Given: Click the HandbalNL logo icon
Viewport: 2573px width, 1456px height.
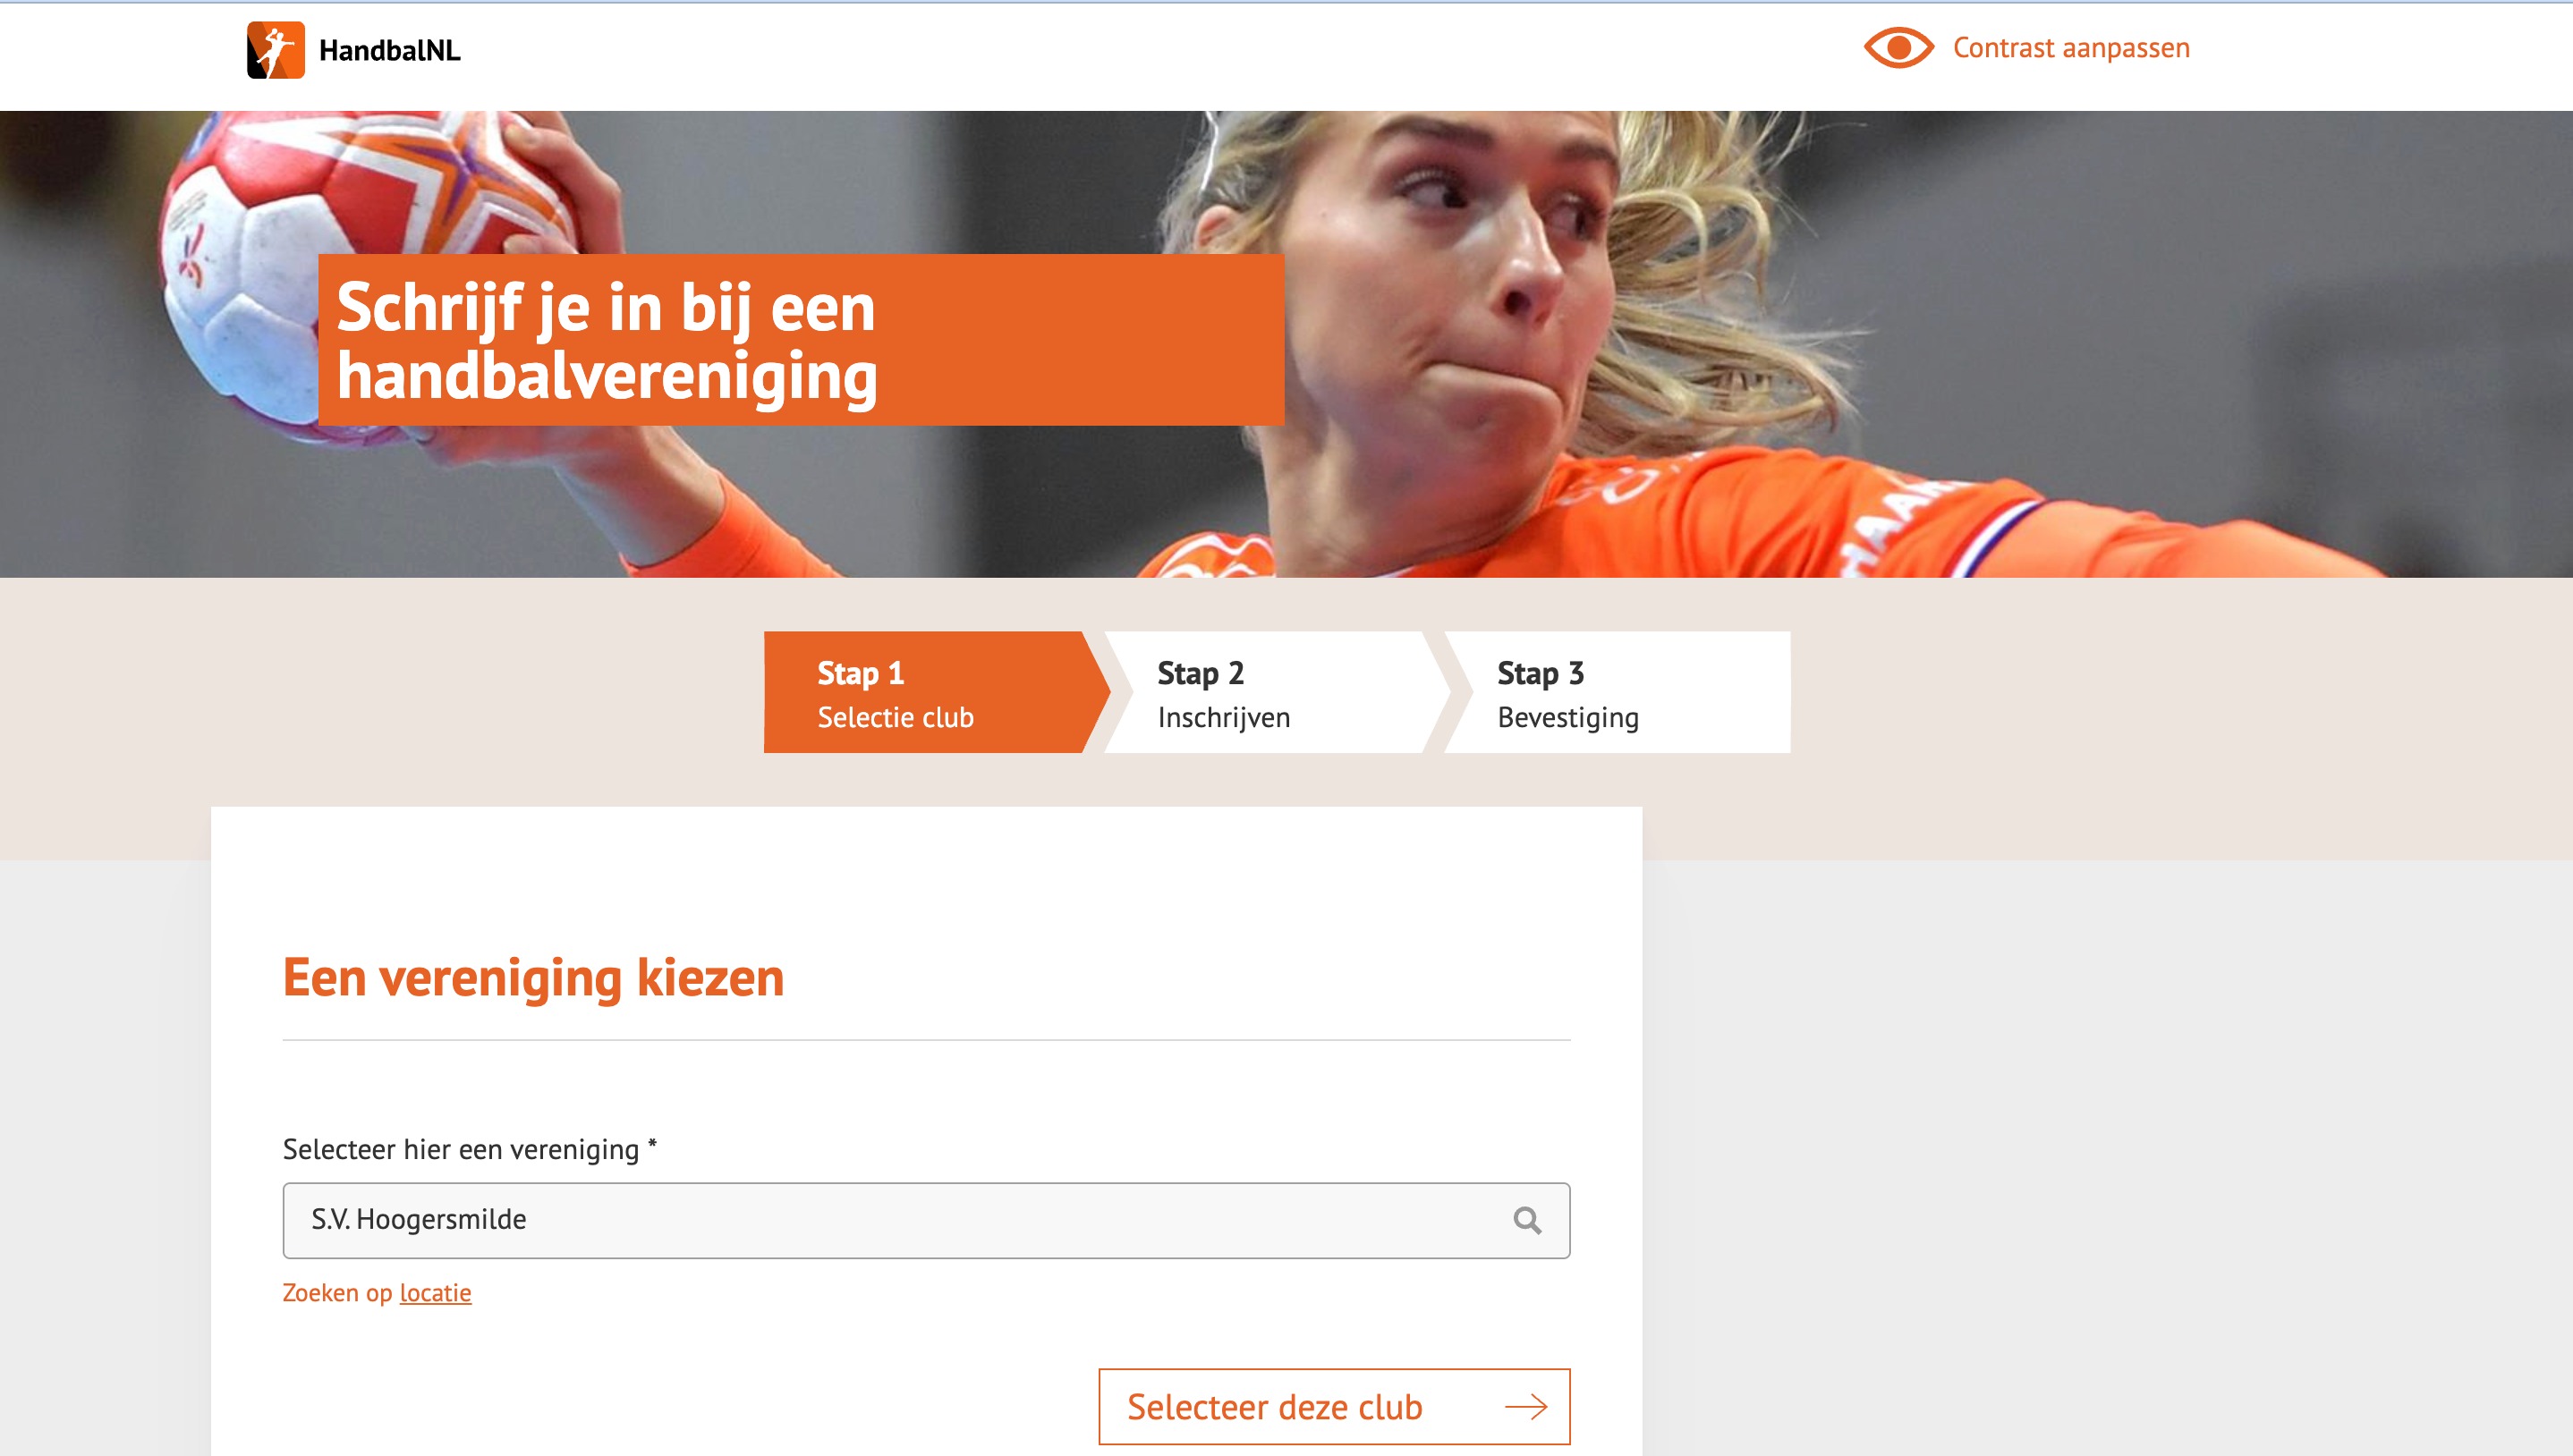Looking at the screenshot, I should point(275,50).
